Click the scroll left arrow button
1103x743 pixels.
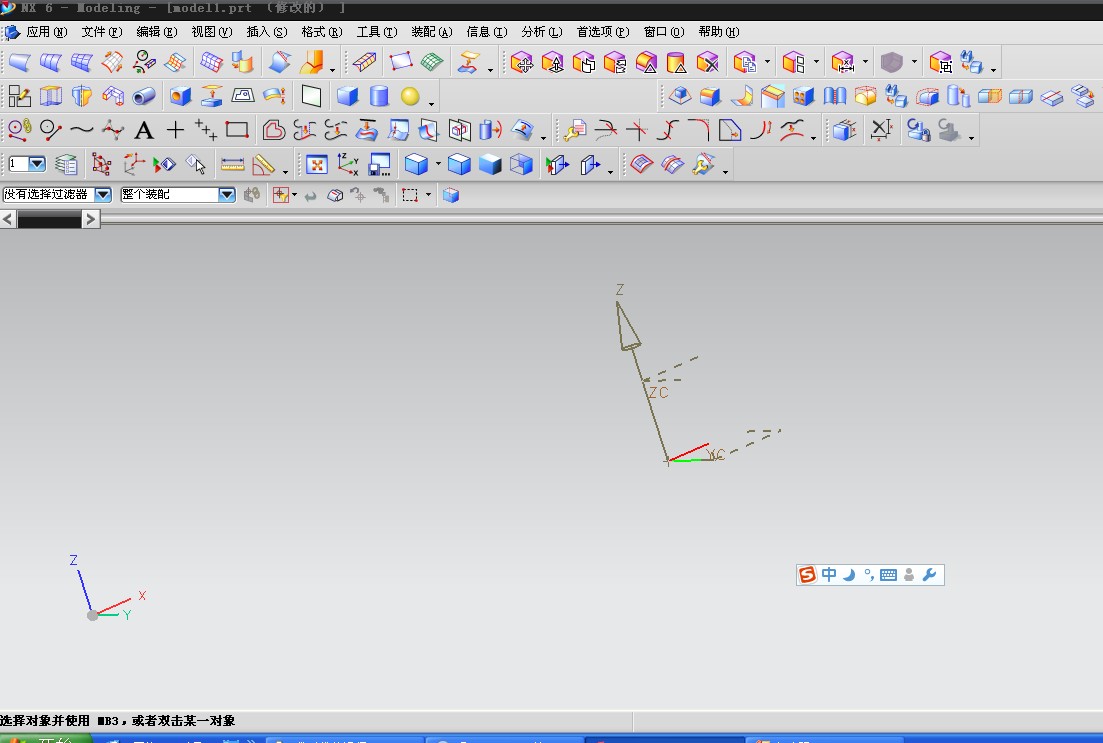(8, 220)
